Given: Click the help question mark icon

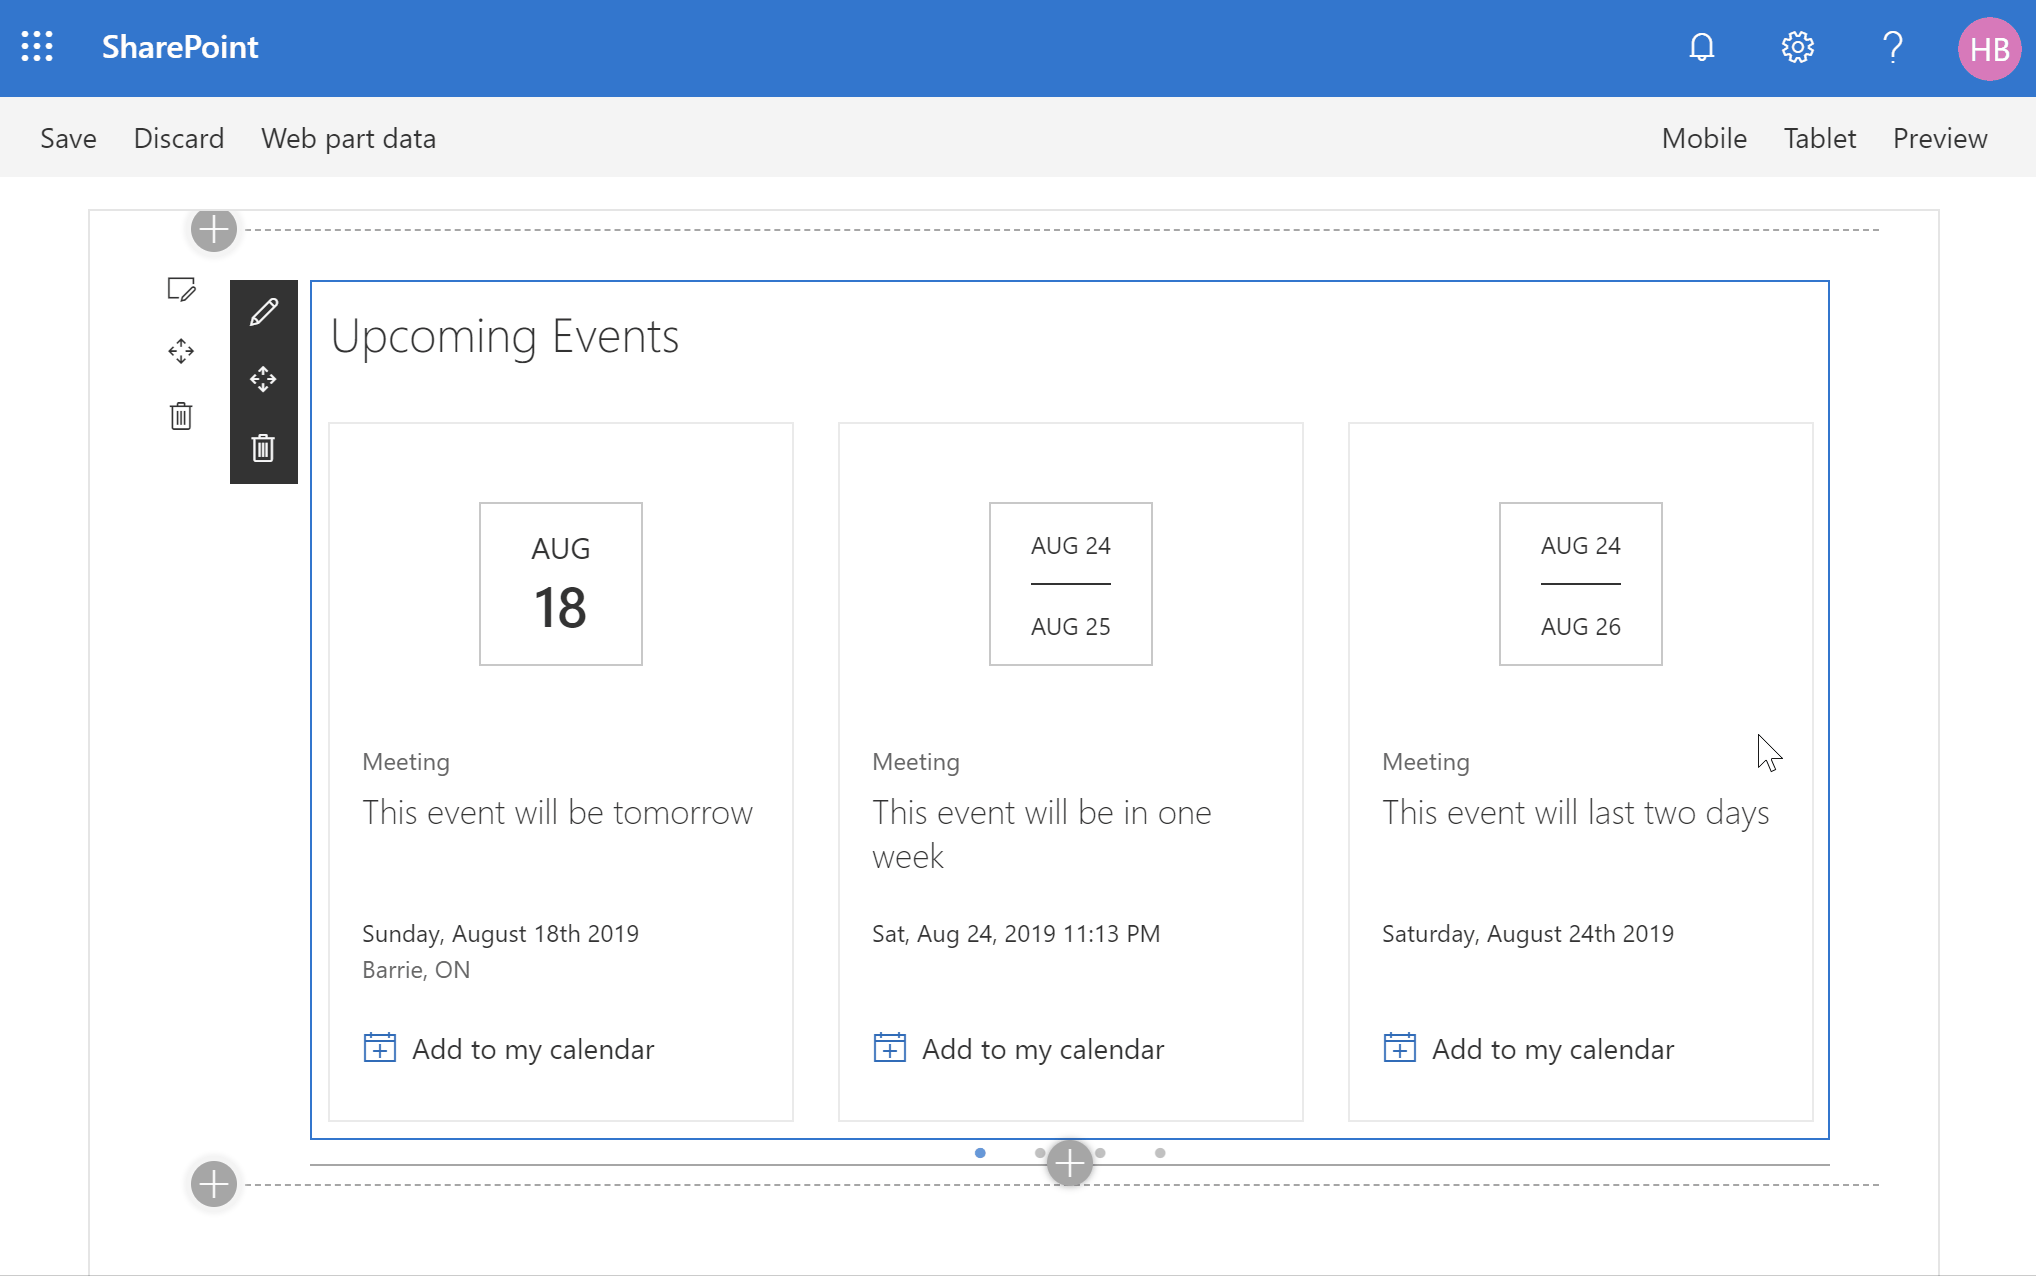Looking at the screenshot, I should [x=1892, y=47].
